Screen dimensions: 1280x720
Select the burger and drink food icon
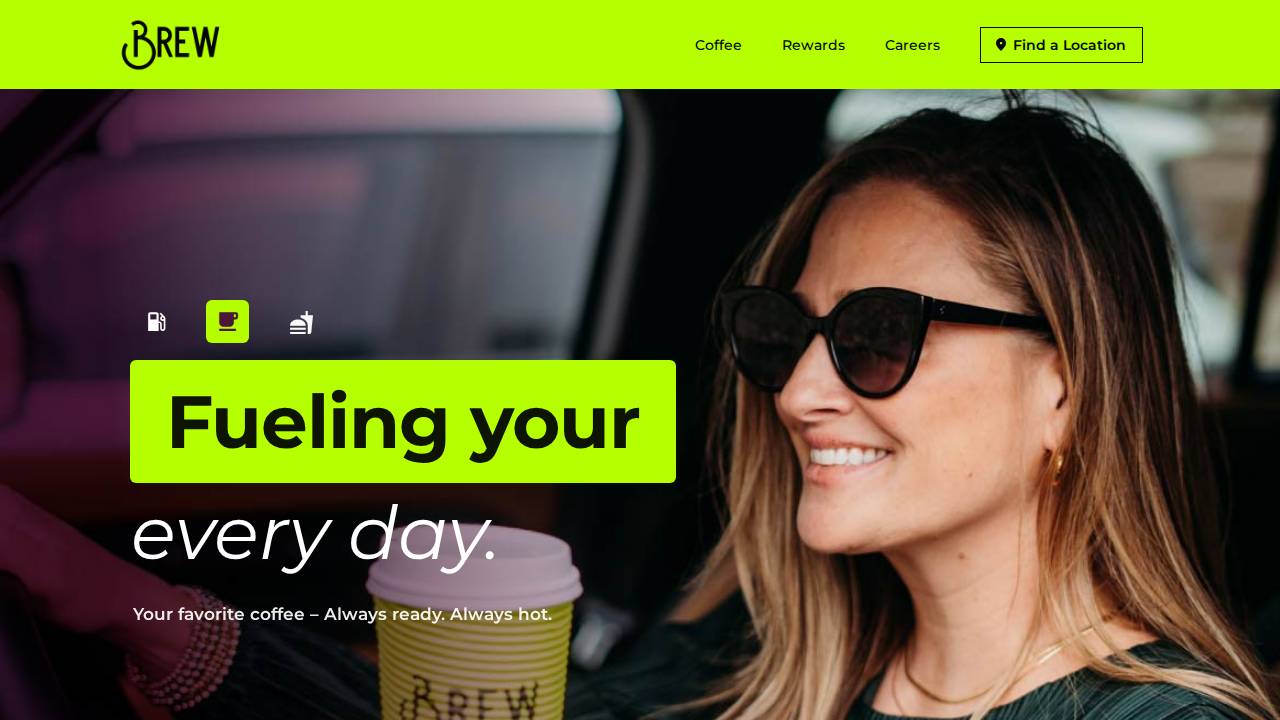(x=301, y=322)
